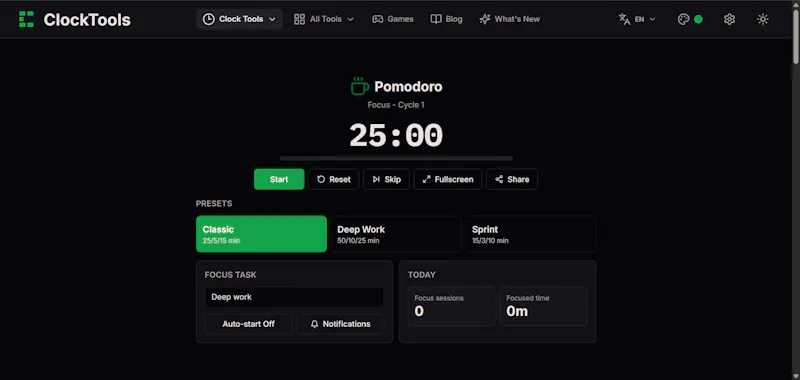Select the Sprint 15/3/10 preset
800x380 pixels.
[531, 234]
